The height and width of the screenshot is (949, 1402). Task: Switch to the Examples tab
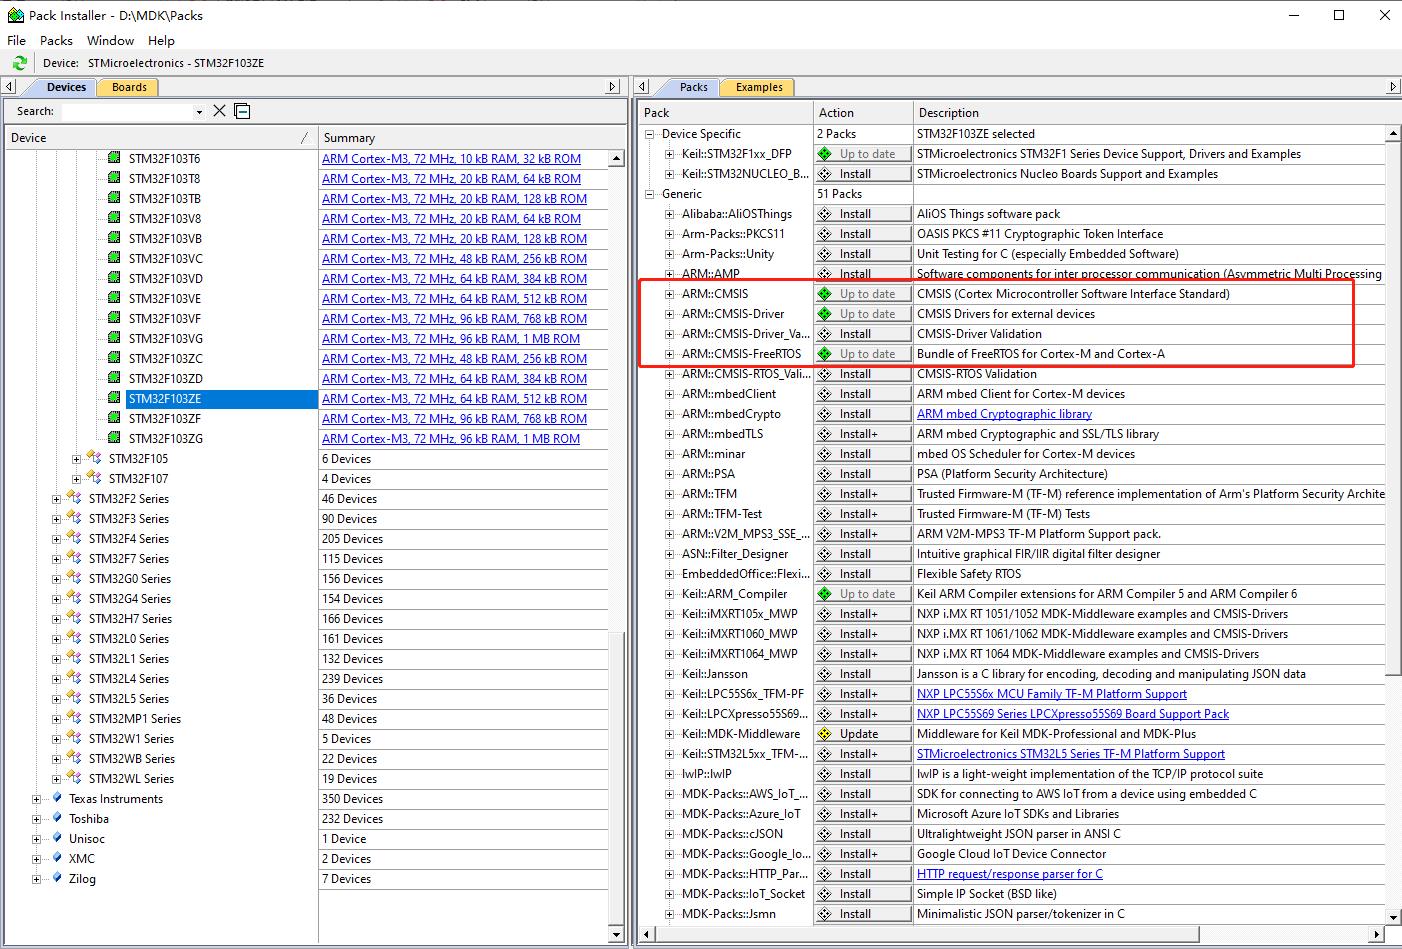759,87
